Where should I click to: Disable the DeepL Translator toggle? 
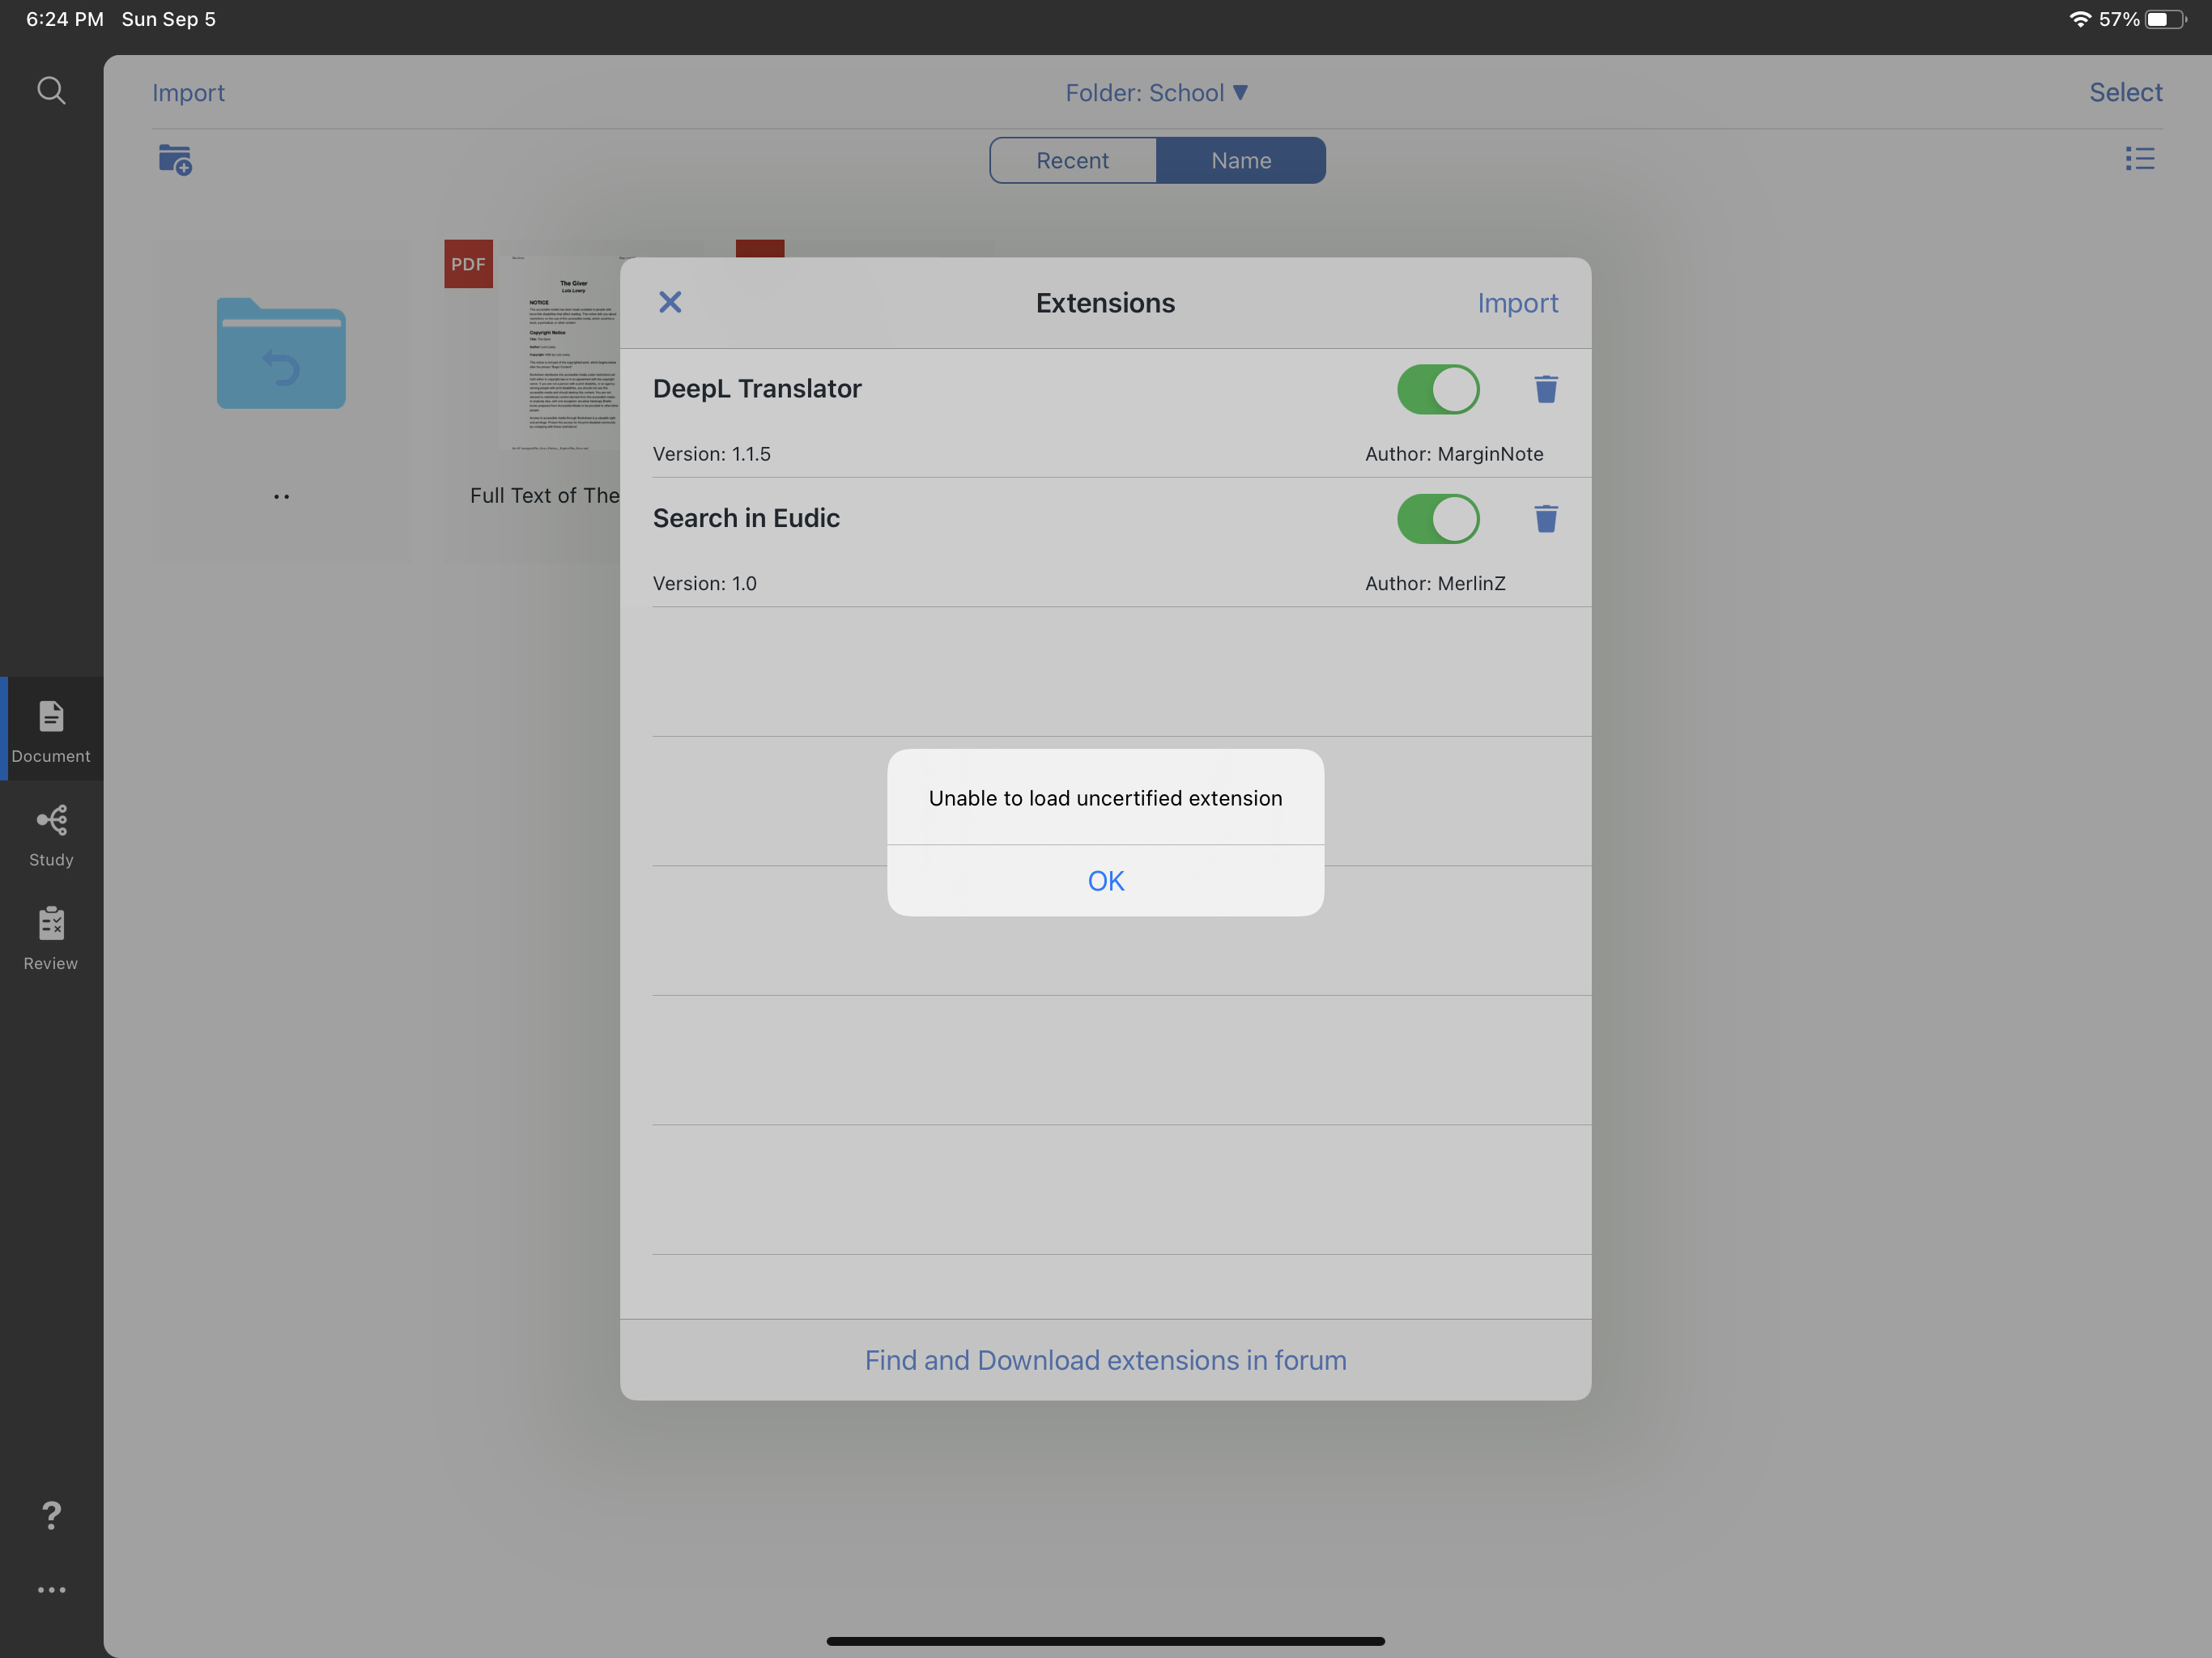[1437, 389]
